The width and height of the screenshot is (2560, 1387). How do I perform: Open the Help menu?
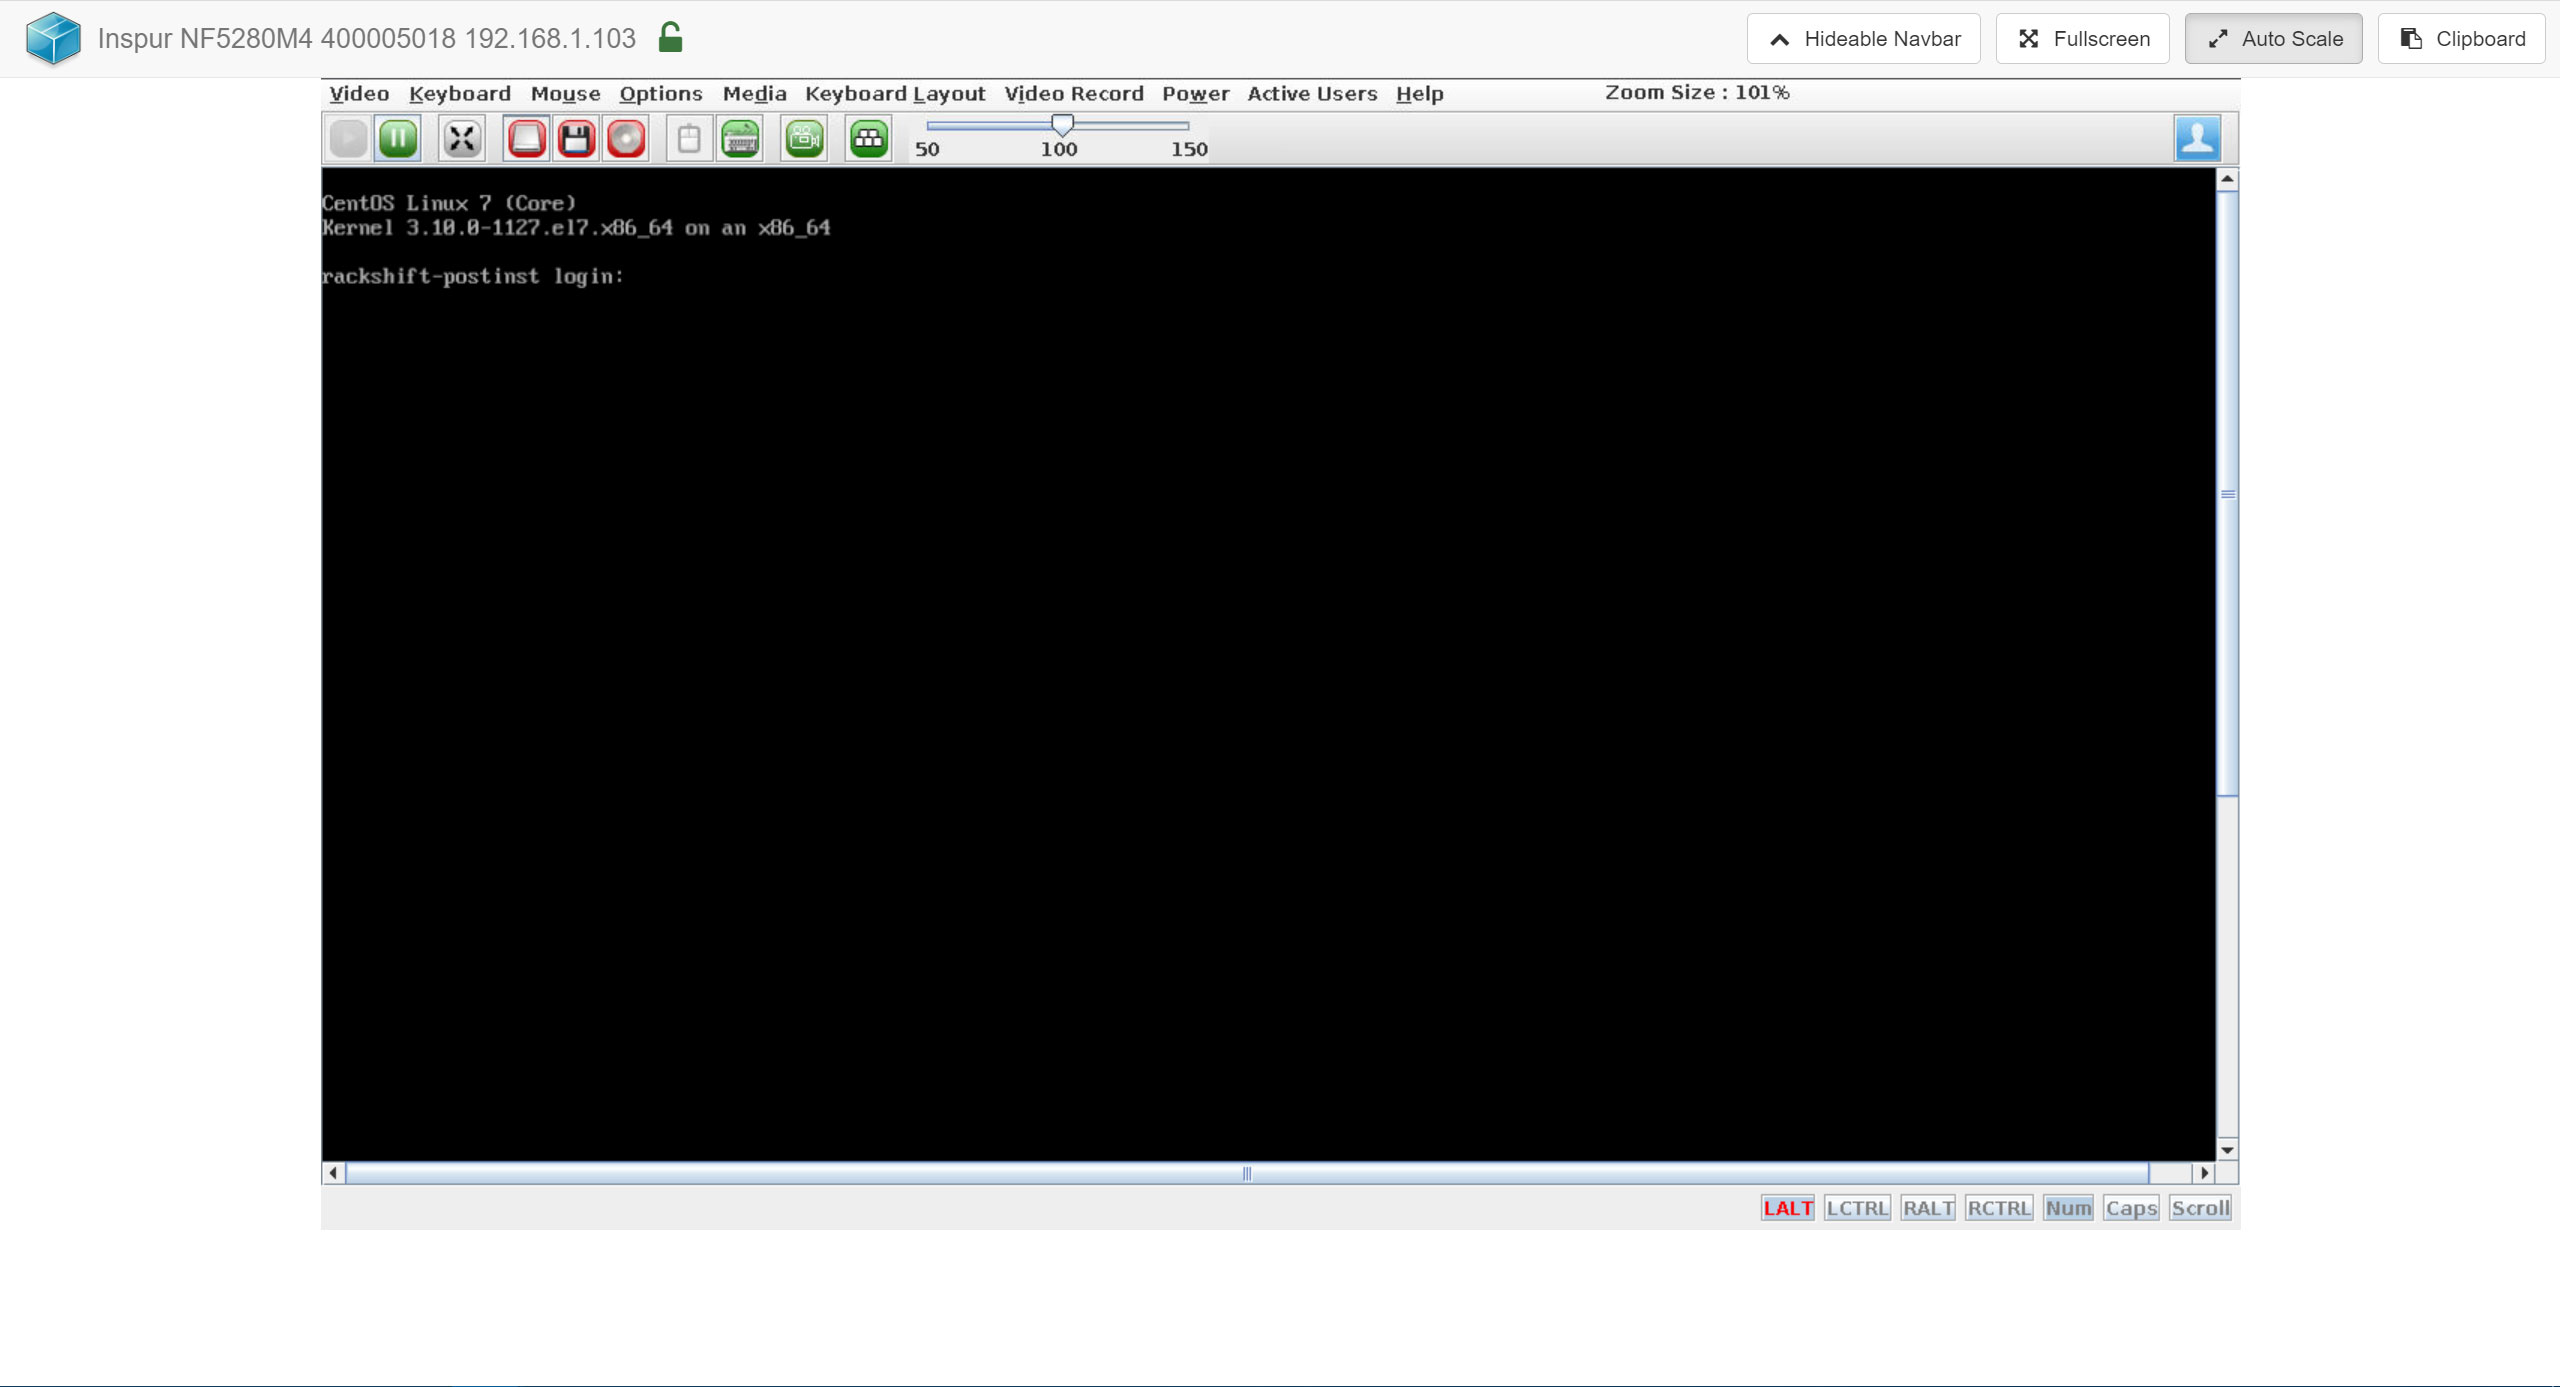tap(1420, 93)
